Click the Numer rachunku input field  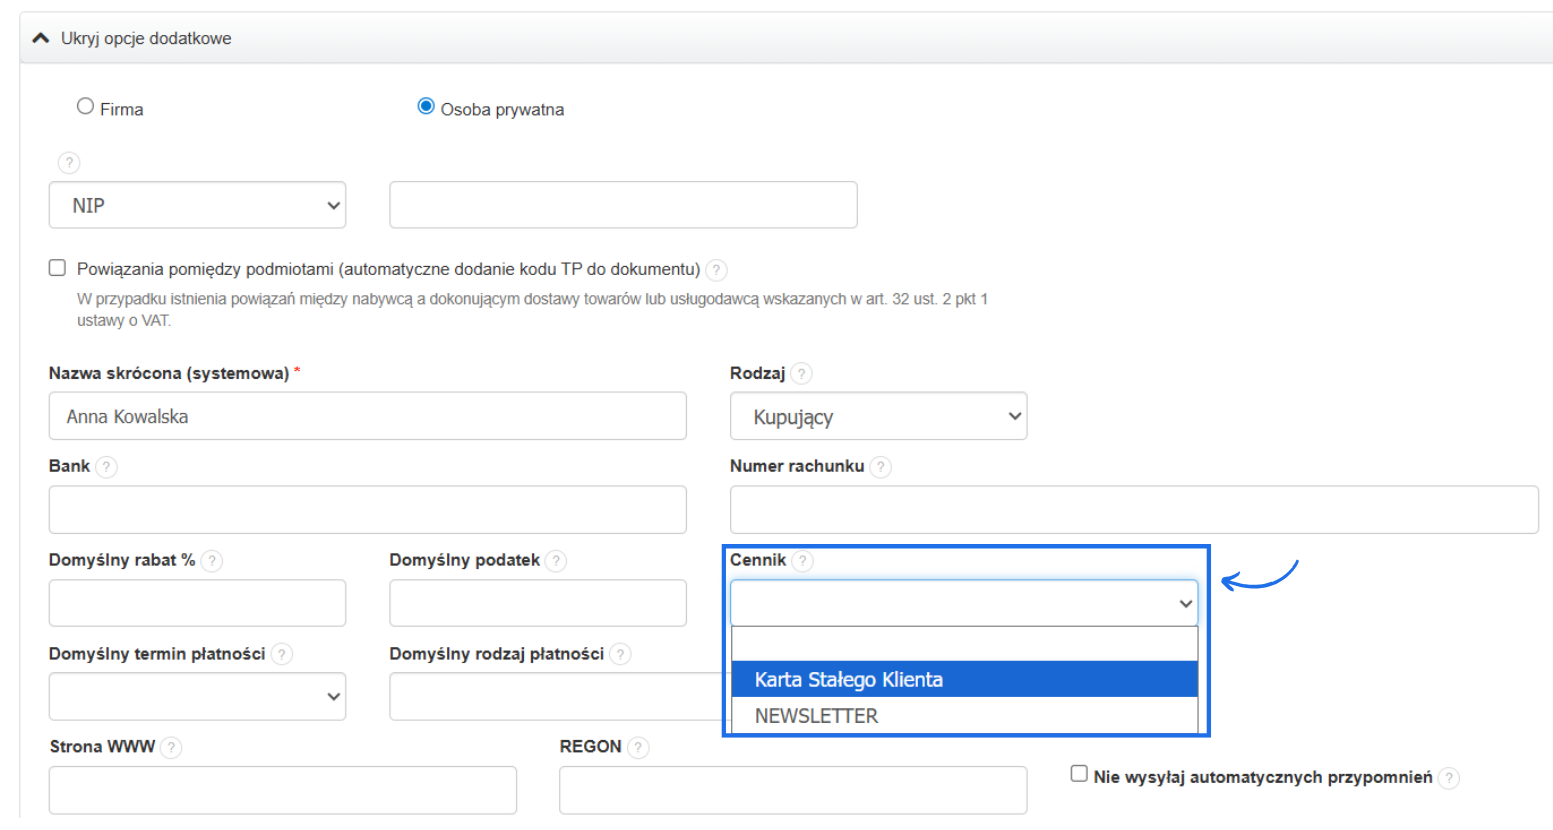tap(1133, 510)
